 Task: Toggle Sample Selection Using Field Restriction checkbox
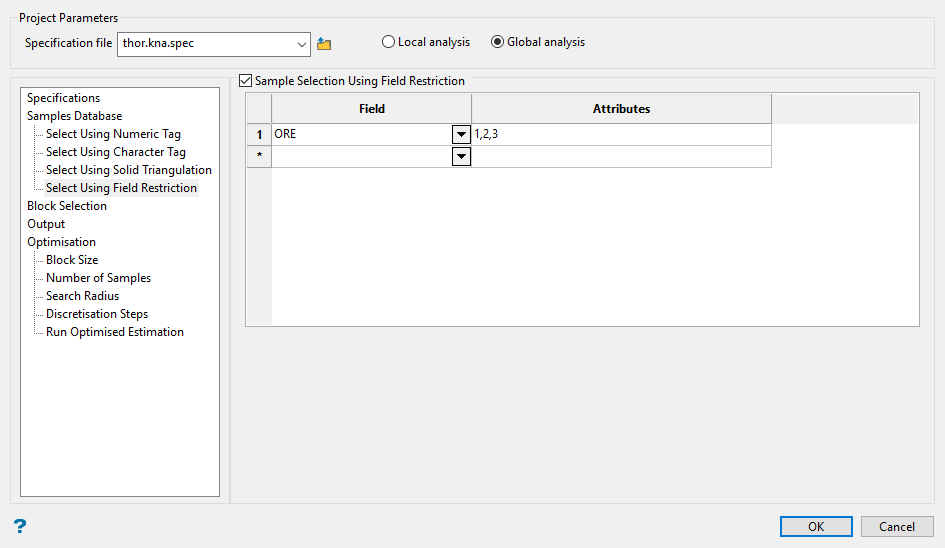246,81
